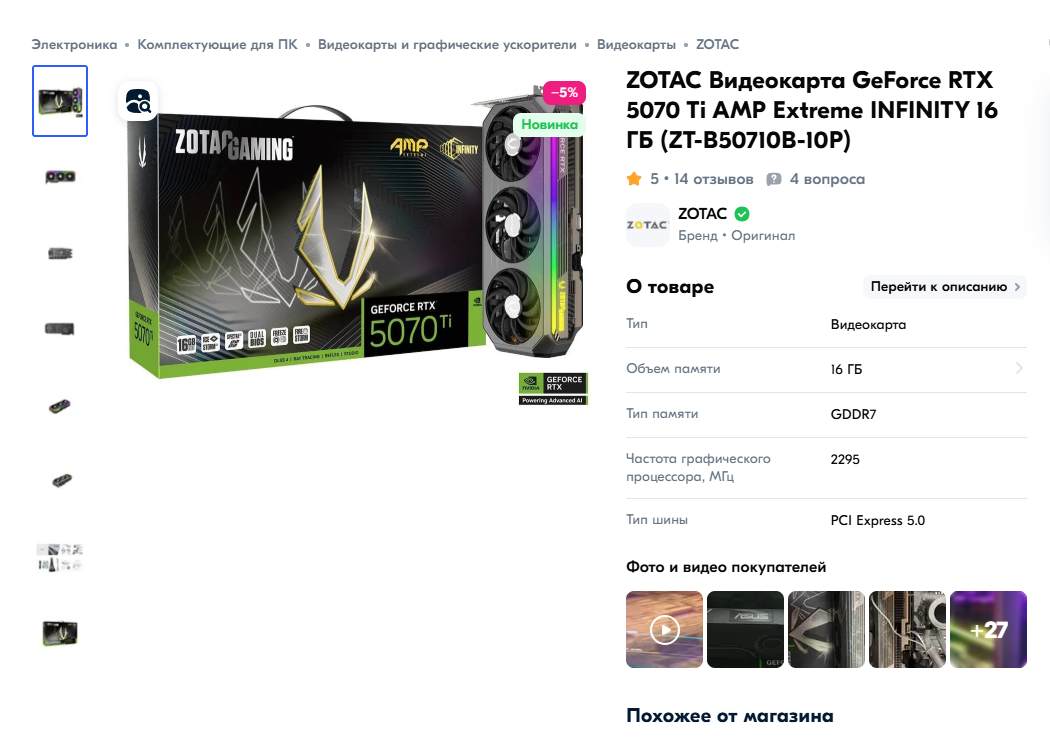Click the questions speech bubble icon
This screenshot has height=741, width=1050.
coord(773,179)
